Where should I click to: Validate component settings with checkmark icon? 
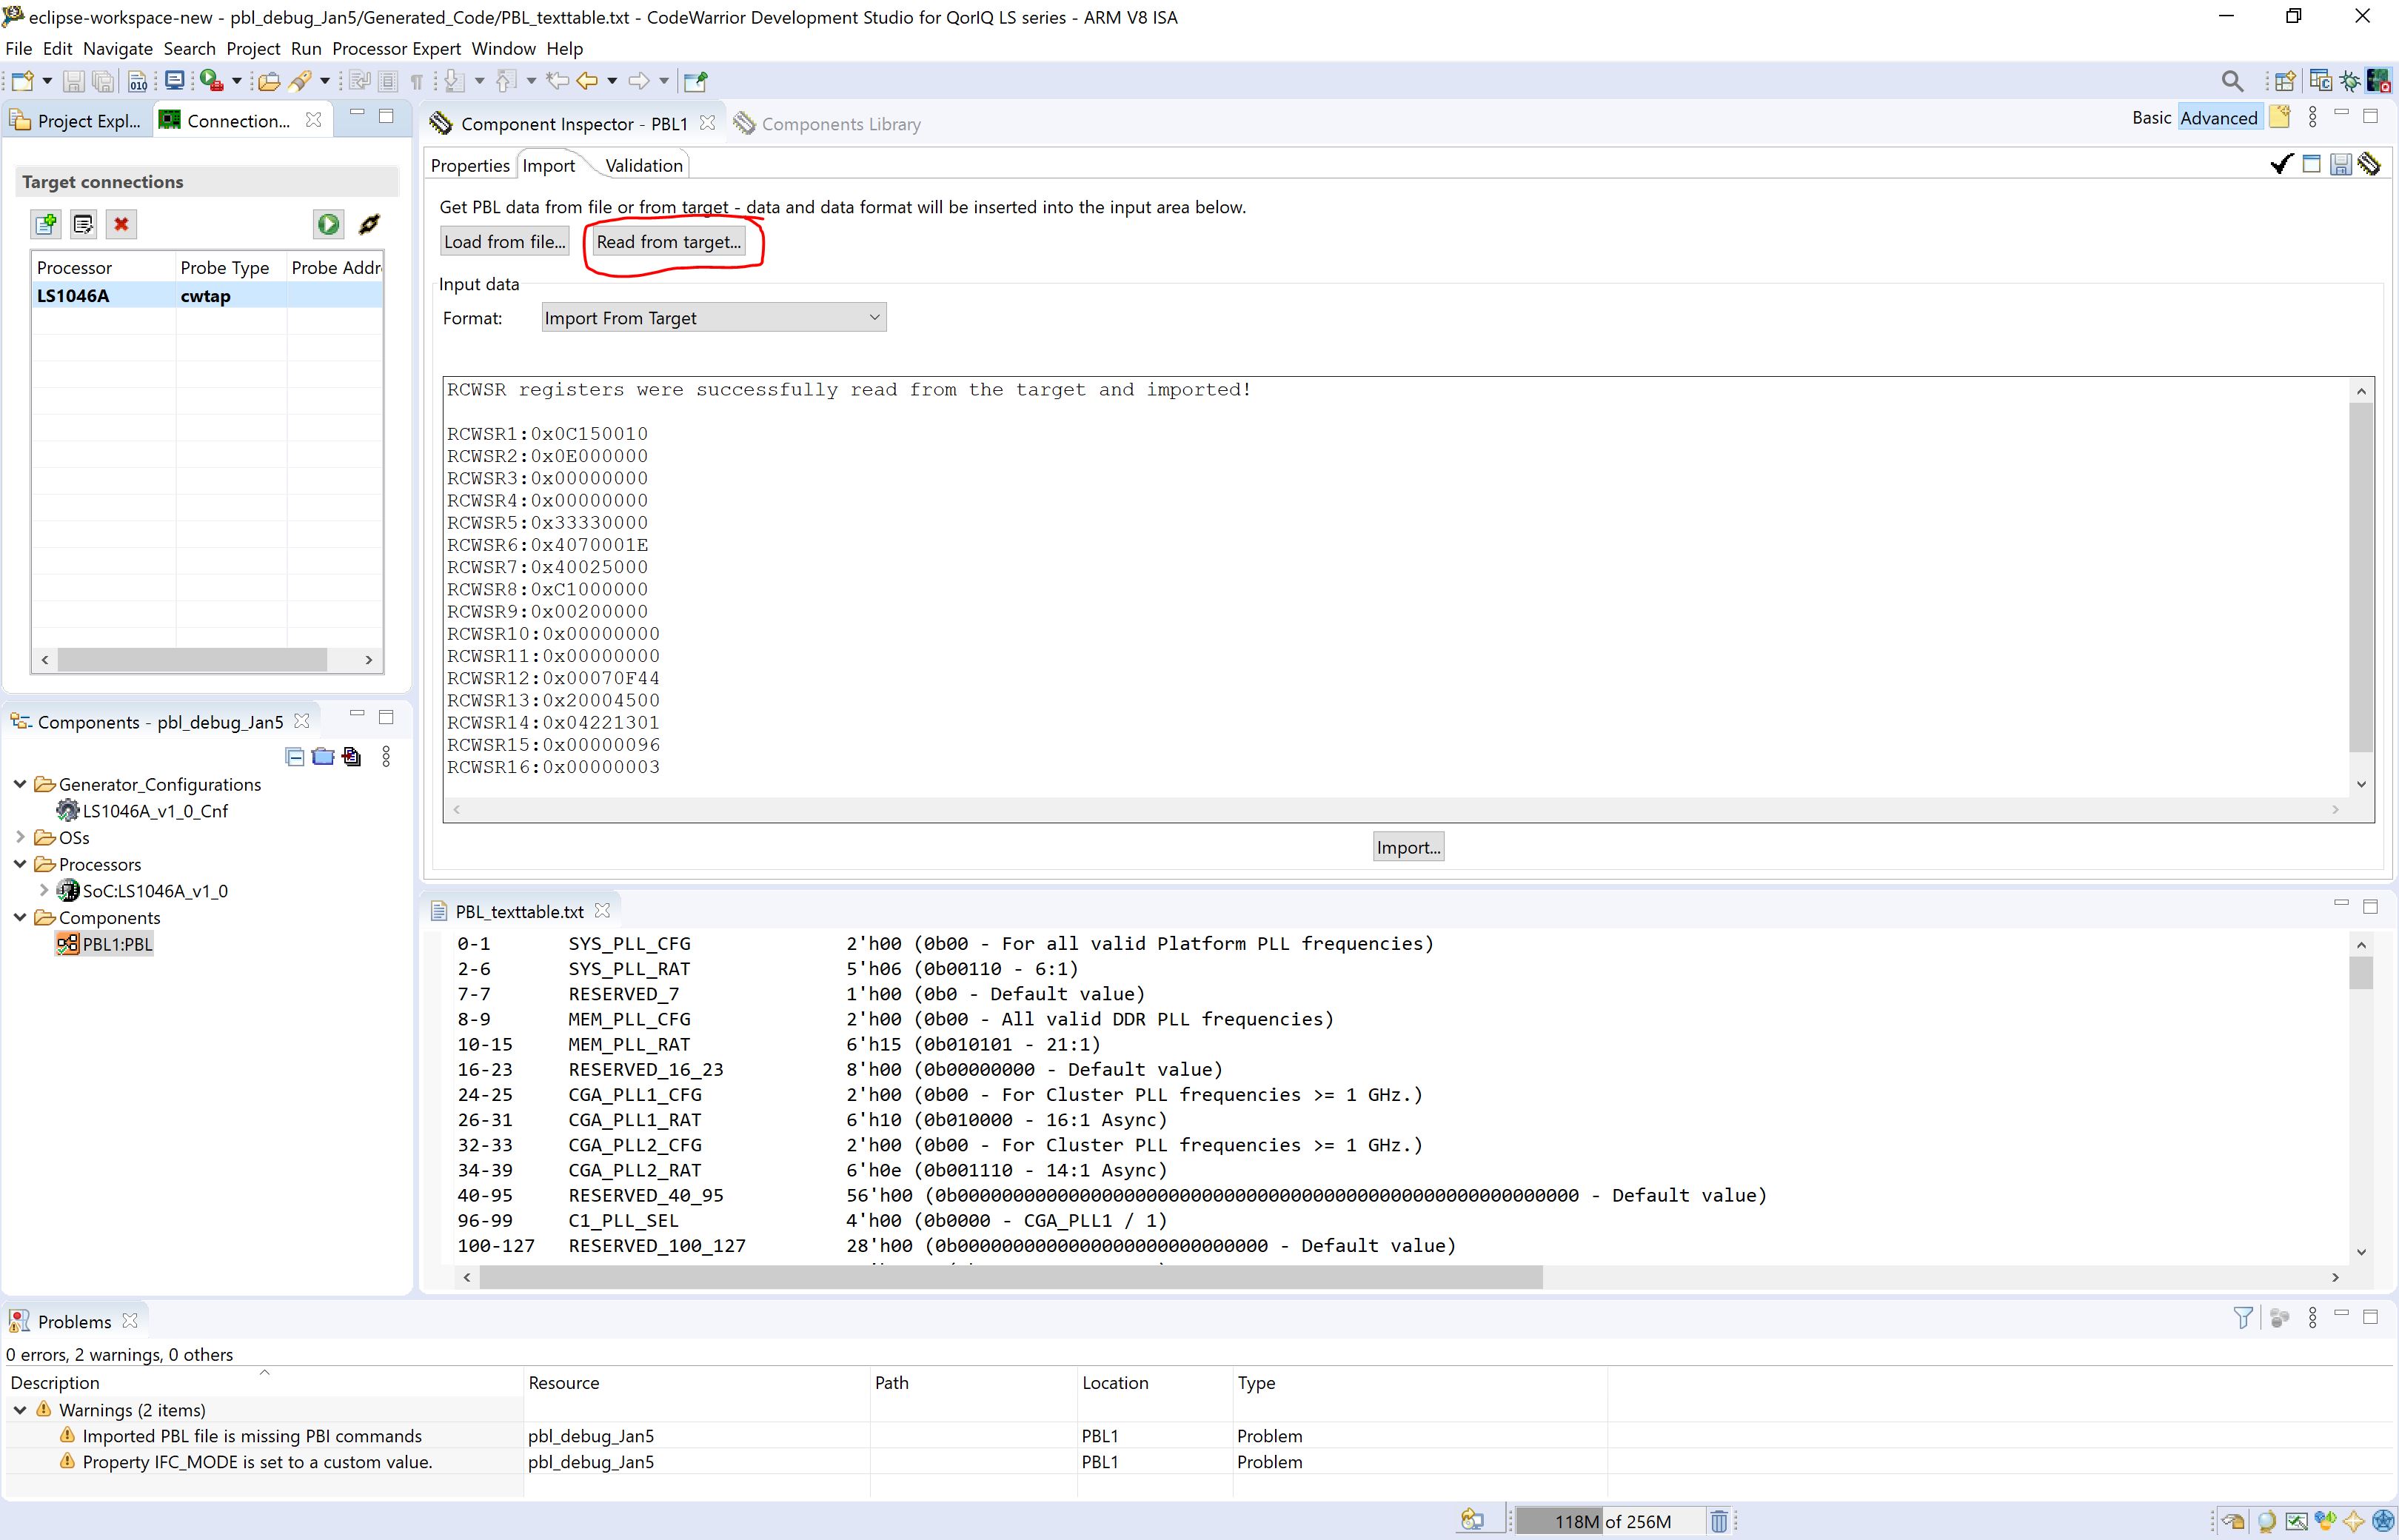point(2281,164)
